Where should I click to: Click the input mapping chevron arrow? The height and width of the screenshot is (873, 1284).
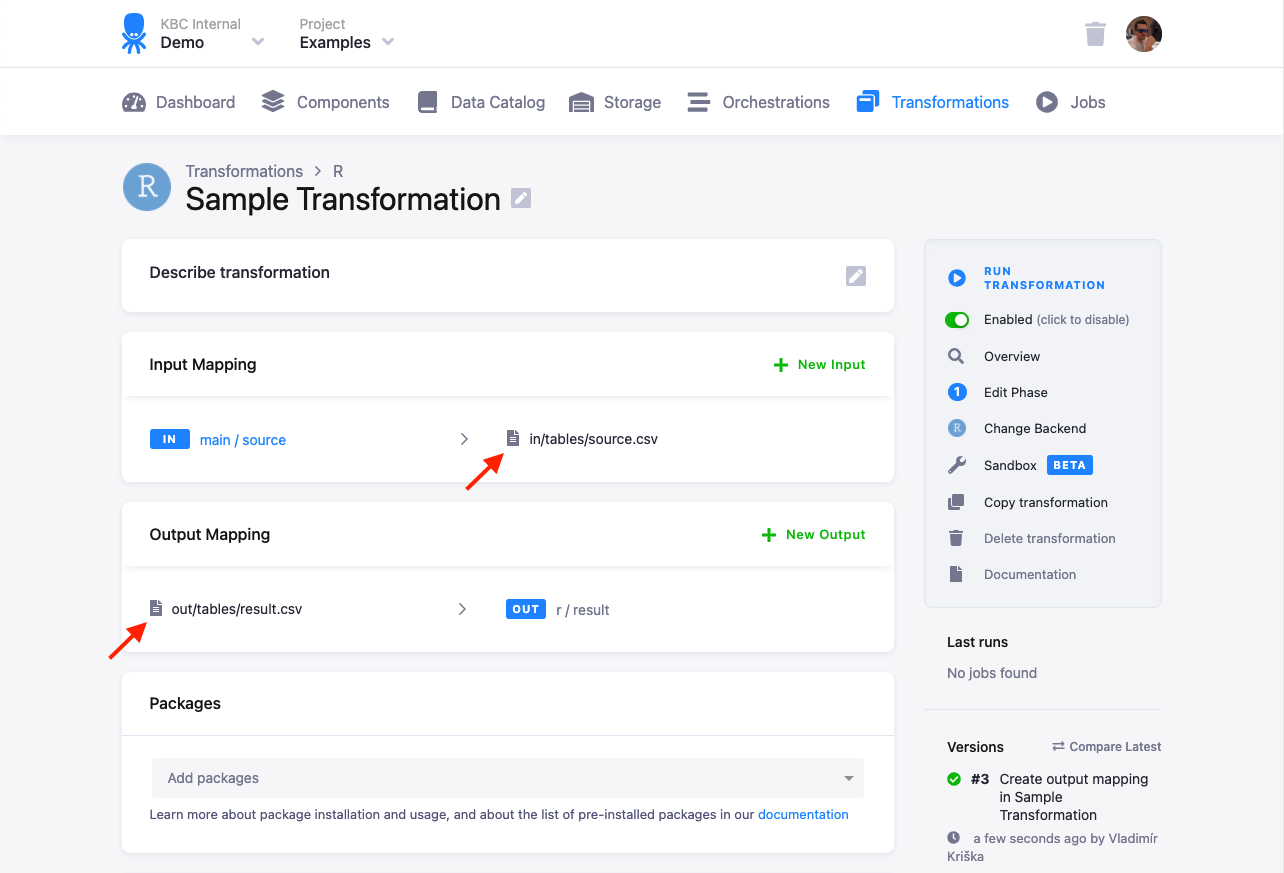(x=464, y=439)
